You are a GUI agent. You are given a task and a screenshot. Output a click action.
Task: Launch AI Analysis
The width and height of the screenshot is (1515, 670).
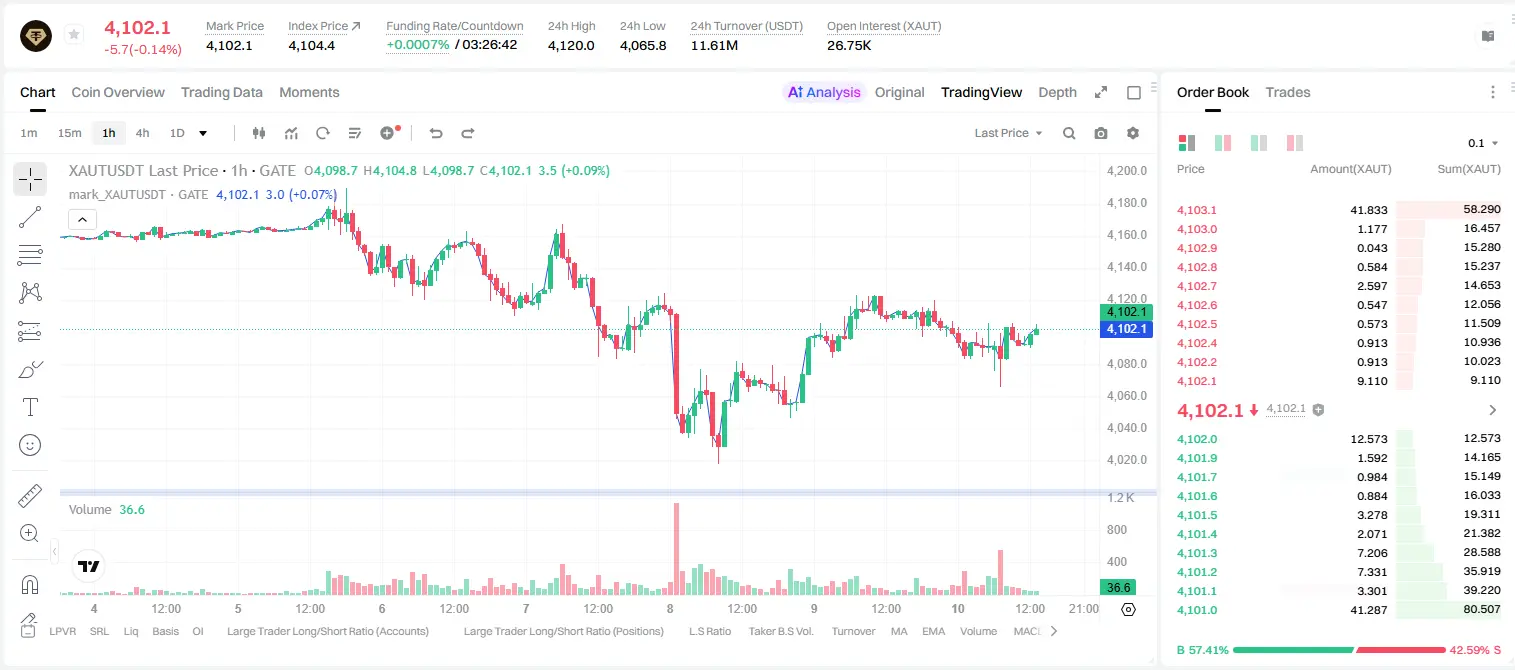pos(823,92)
